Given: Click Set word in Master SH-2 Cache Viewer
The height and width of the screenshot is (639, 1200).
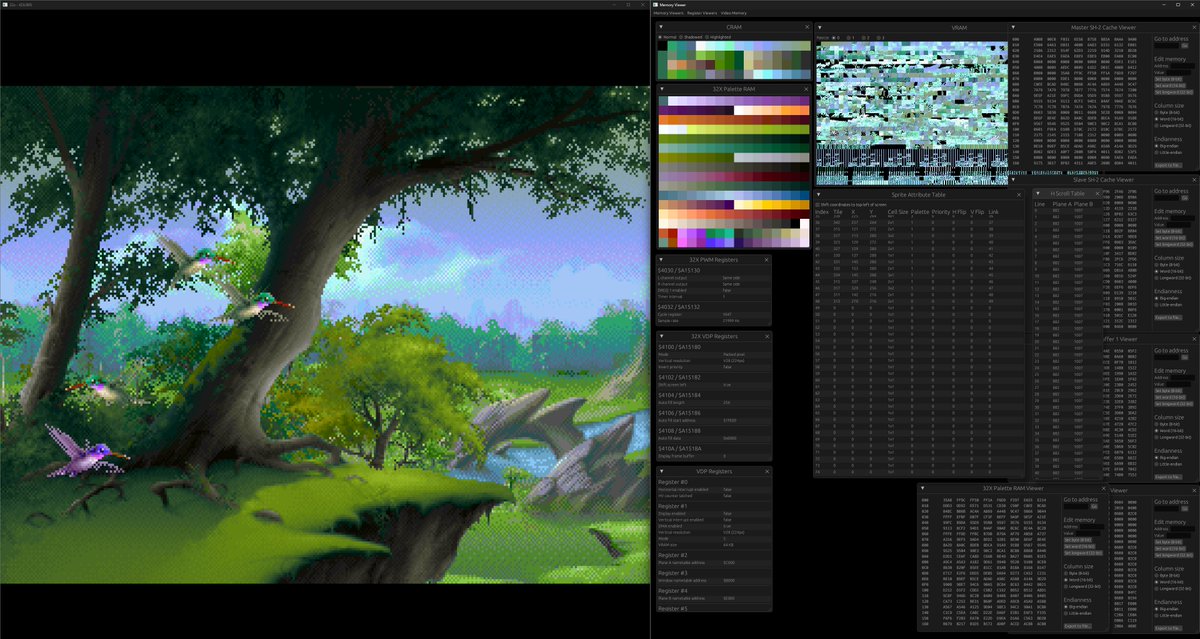Looking at the screenshot, I should (x=1169, y=85).
